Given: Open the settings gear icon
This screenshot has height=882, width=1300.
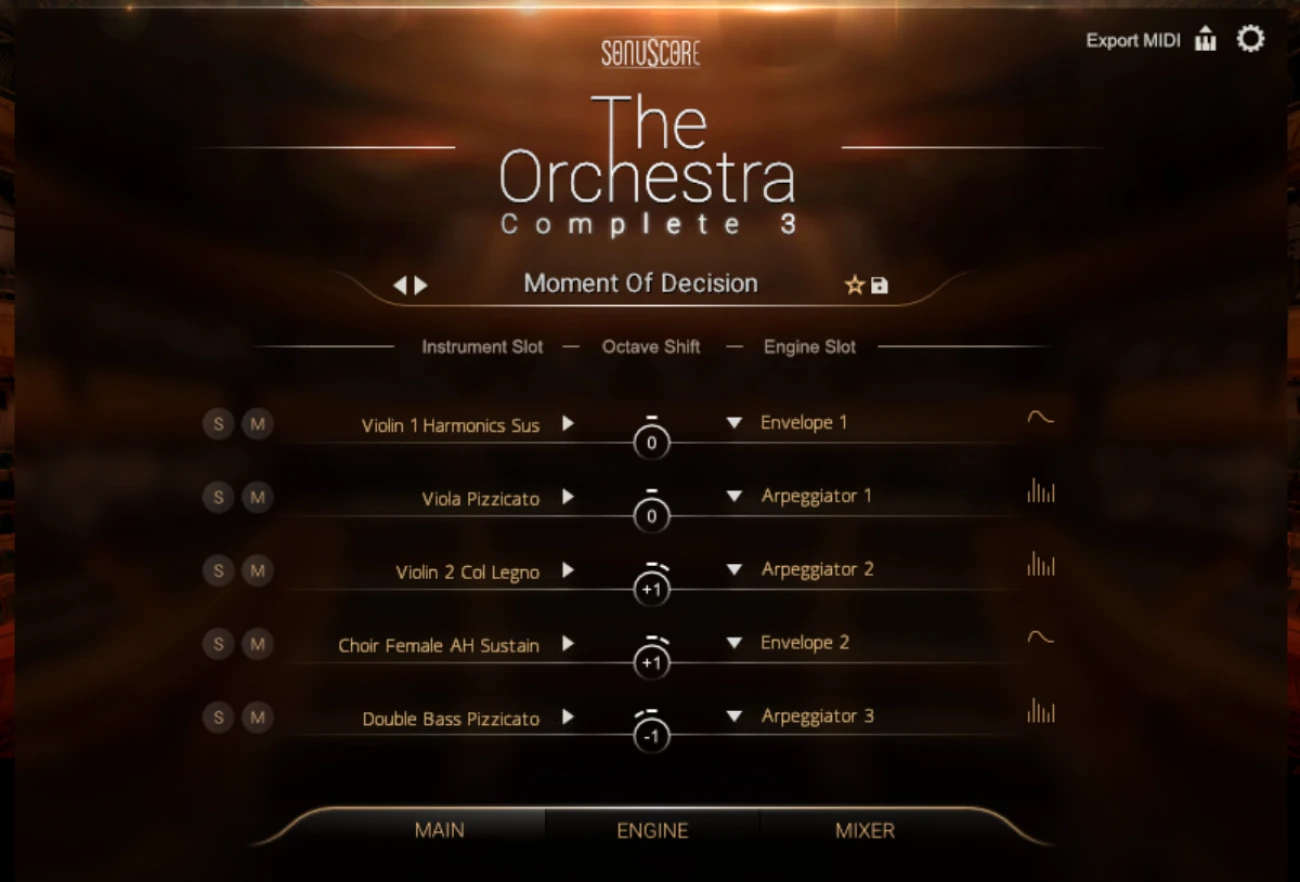Looking at the screenshot, I should pos(1250,39).
